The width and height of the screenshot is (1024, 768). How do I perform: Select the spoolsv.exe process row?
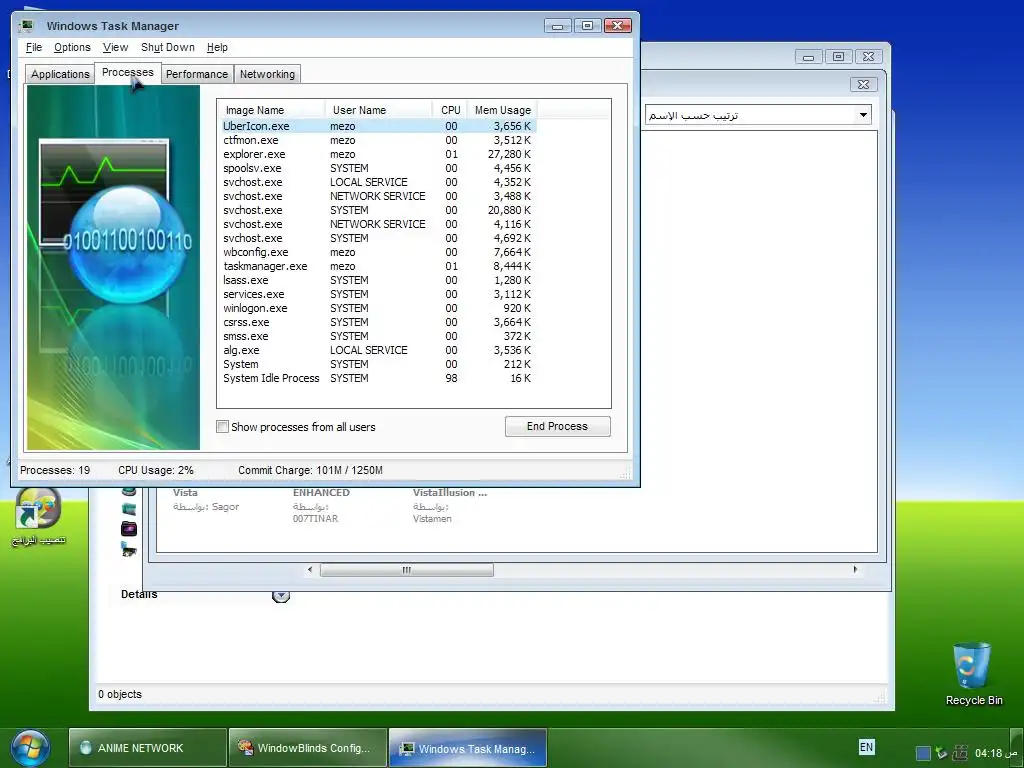(377, 168)
